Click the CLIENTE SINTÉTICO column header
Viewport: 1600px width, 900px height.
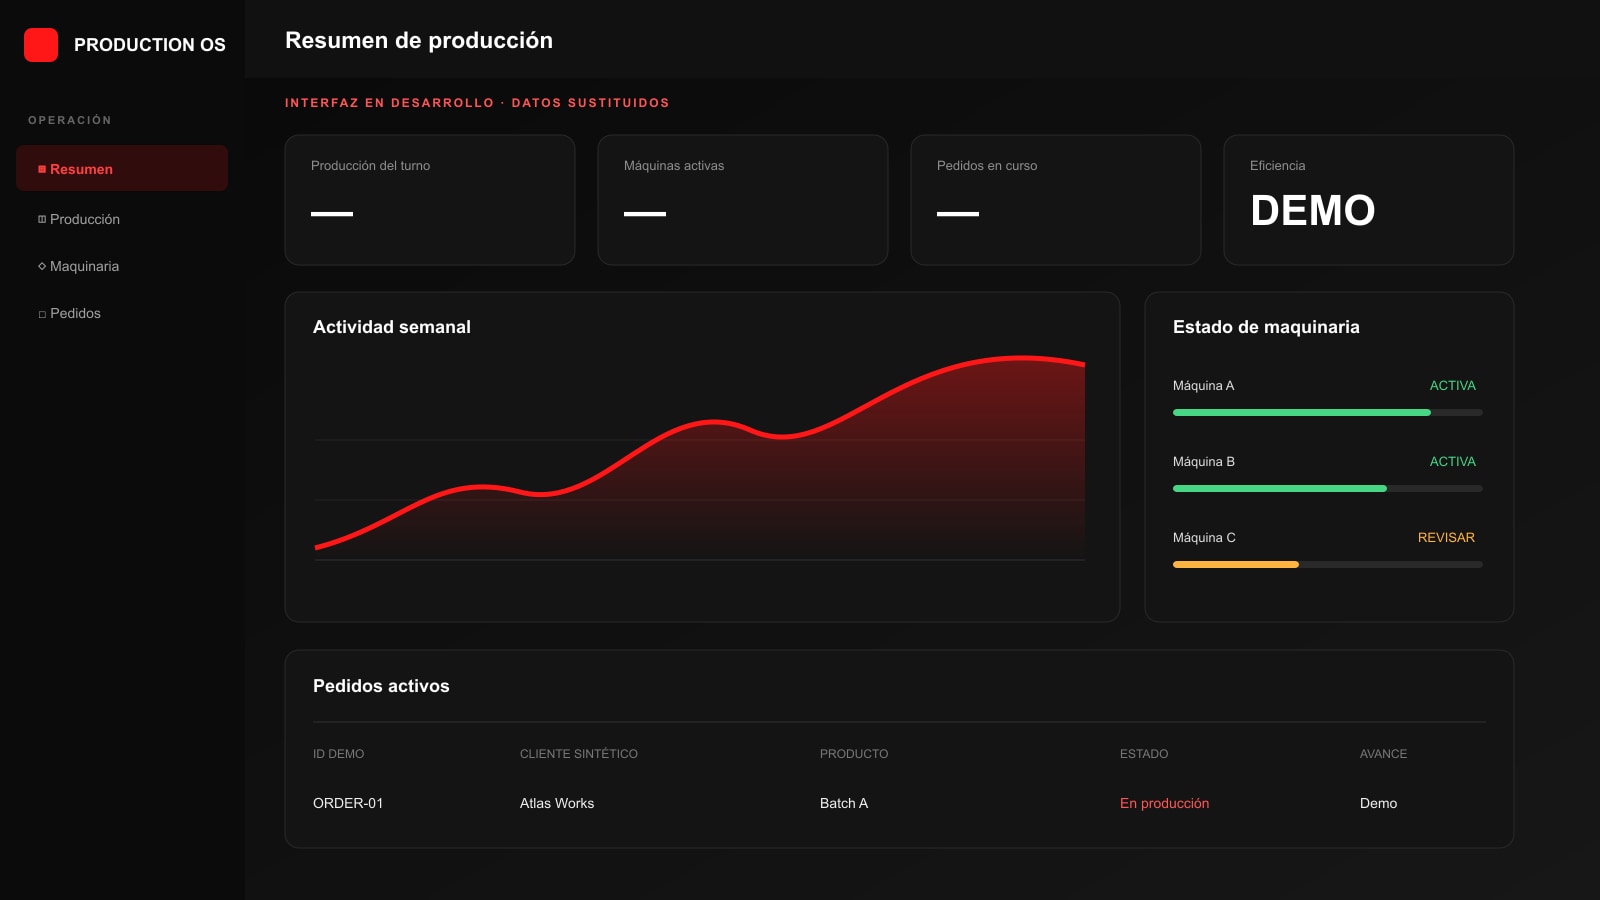pyautogui.click(x=579, y=754)
